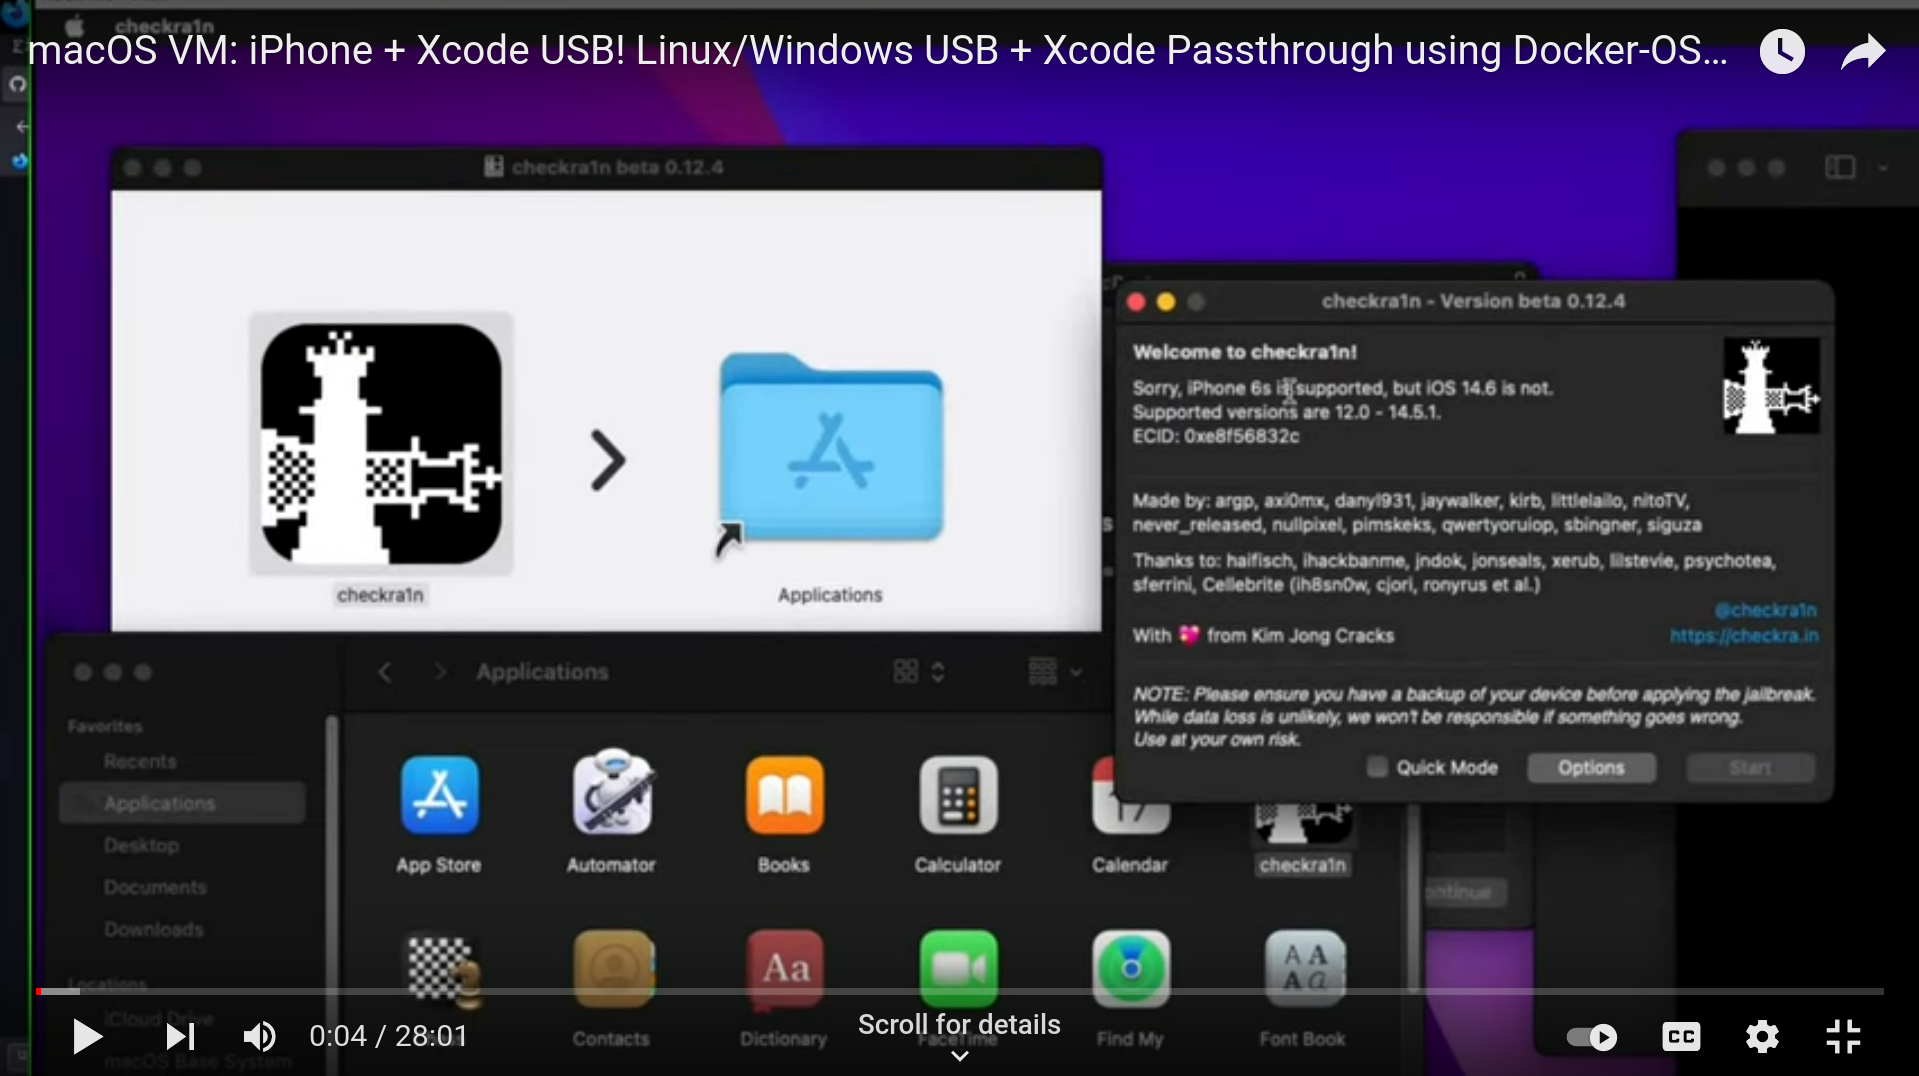The height and width of the screenshot is (1076, 1919).
Task: Launch Automator from Applications
Action: [611, 798]
